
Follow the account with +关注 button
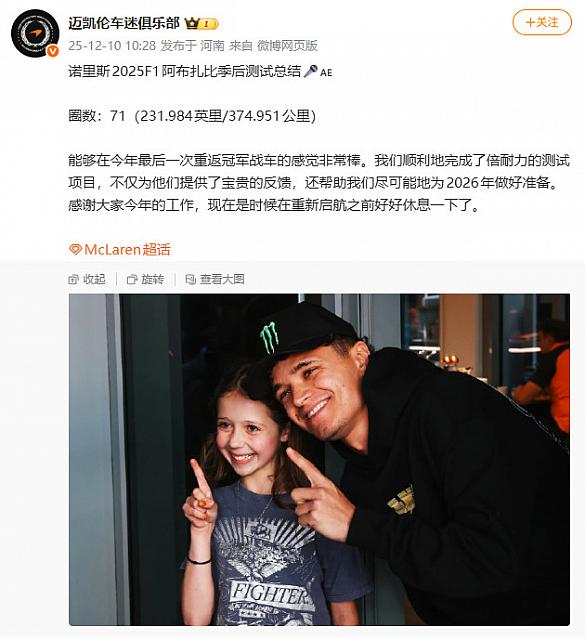542,22
